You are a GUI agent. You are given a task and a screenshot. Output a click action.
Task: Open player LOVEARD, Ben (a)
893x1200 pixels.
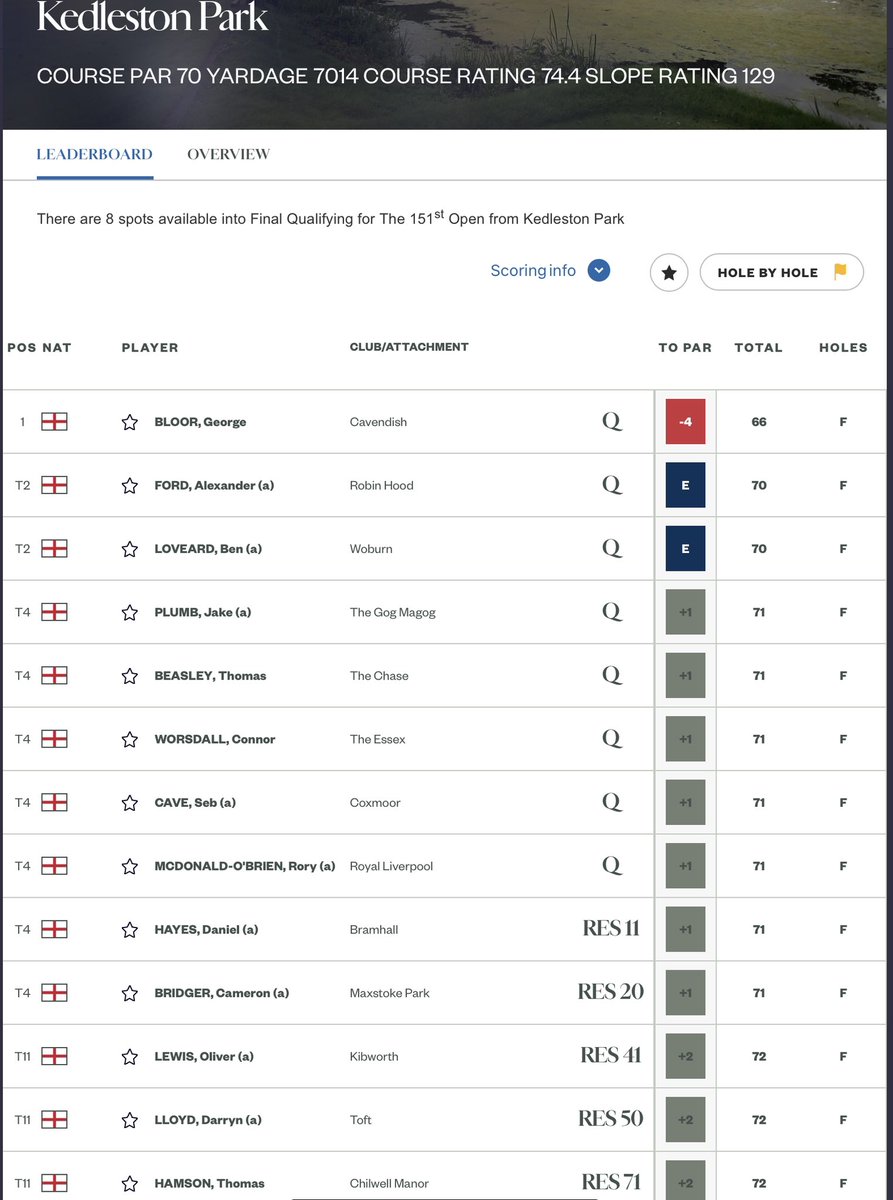[208, 549]
